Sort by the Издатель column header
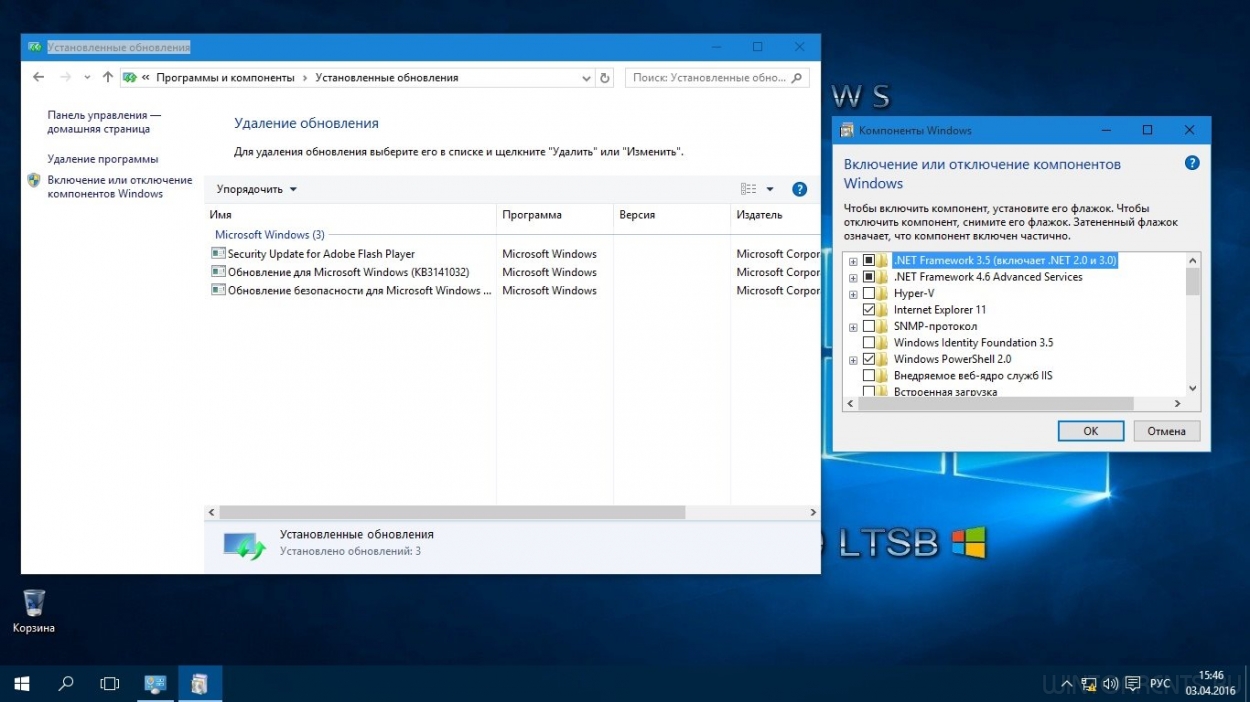 775,215
